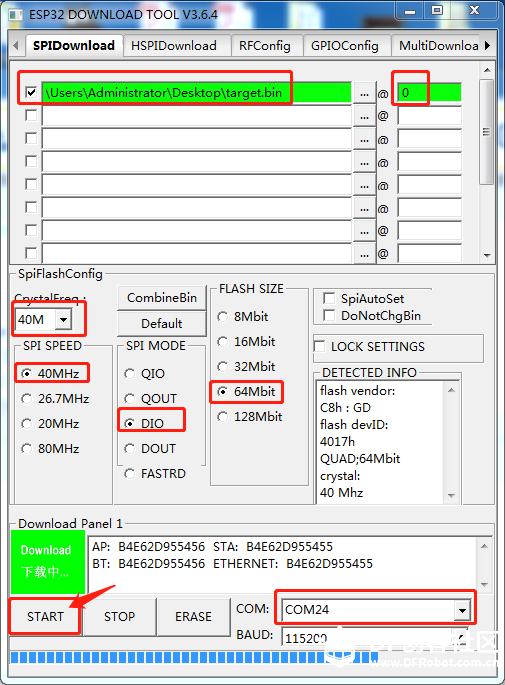Set flash size to 32Mbit
The height and width of the screenshot is (685, 505).
(x=246, y=366)
